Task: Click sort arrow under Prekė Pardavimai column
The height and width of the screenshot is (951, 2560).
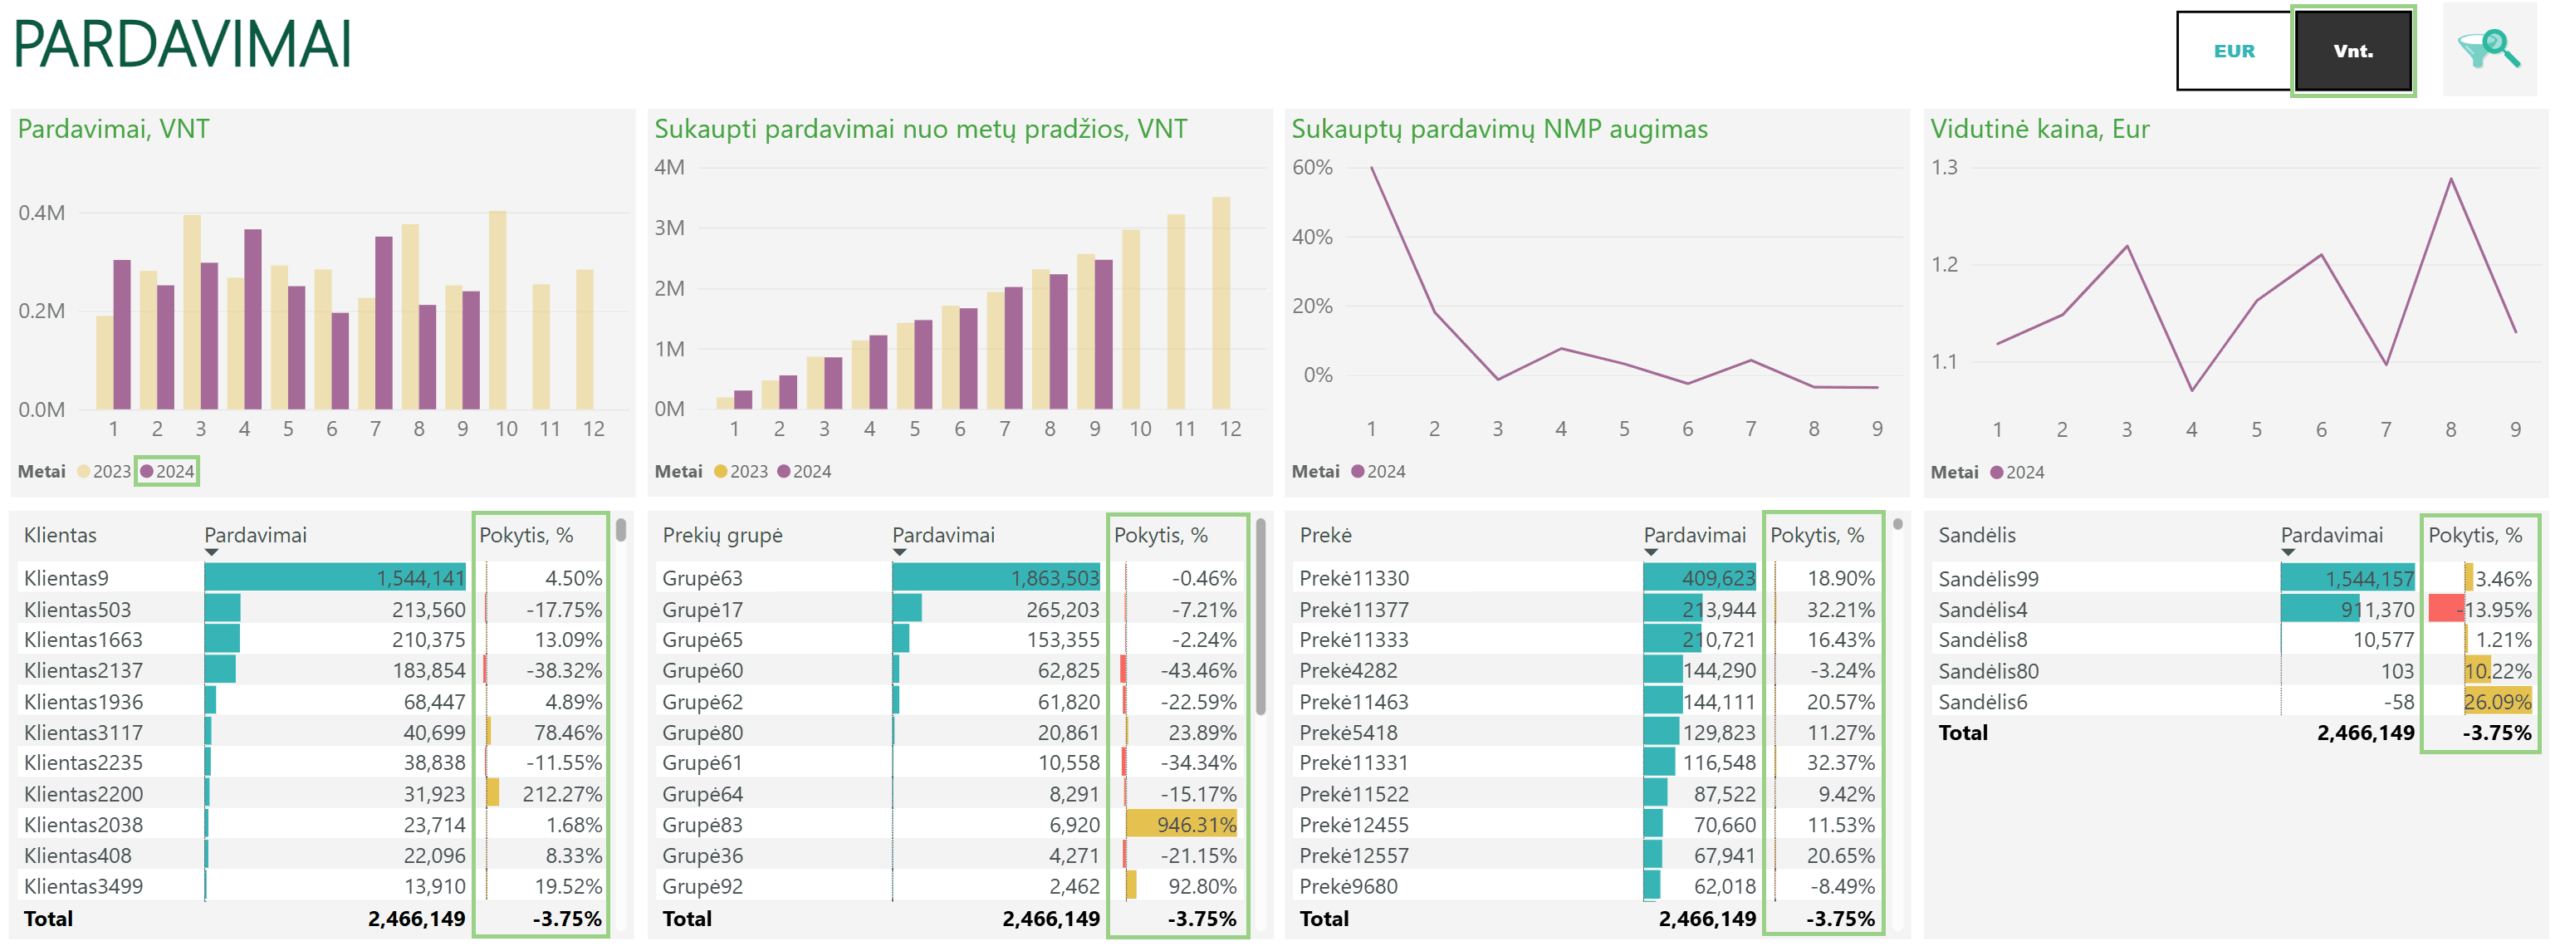Action: (1650, 553)
